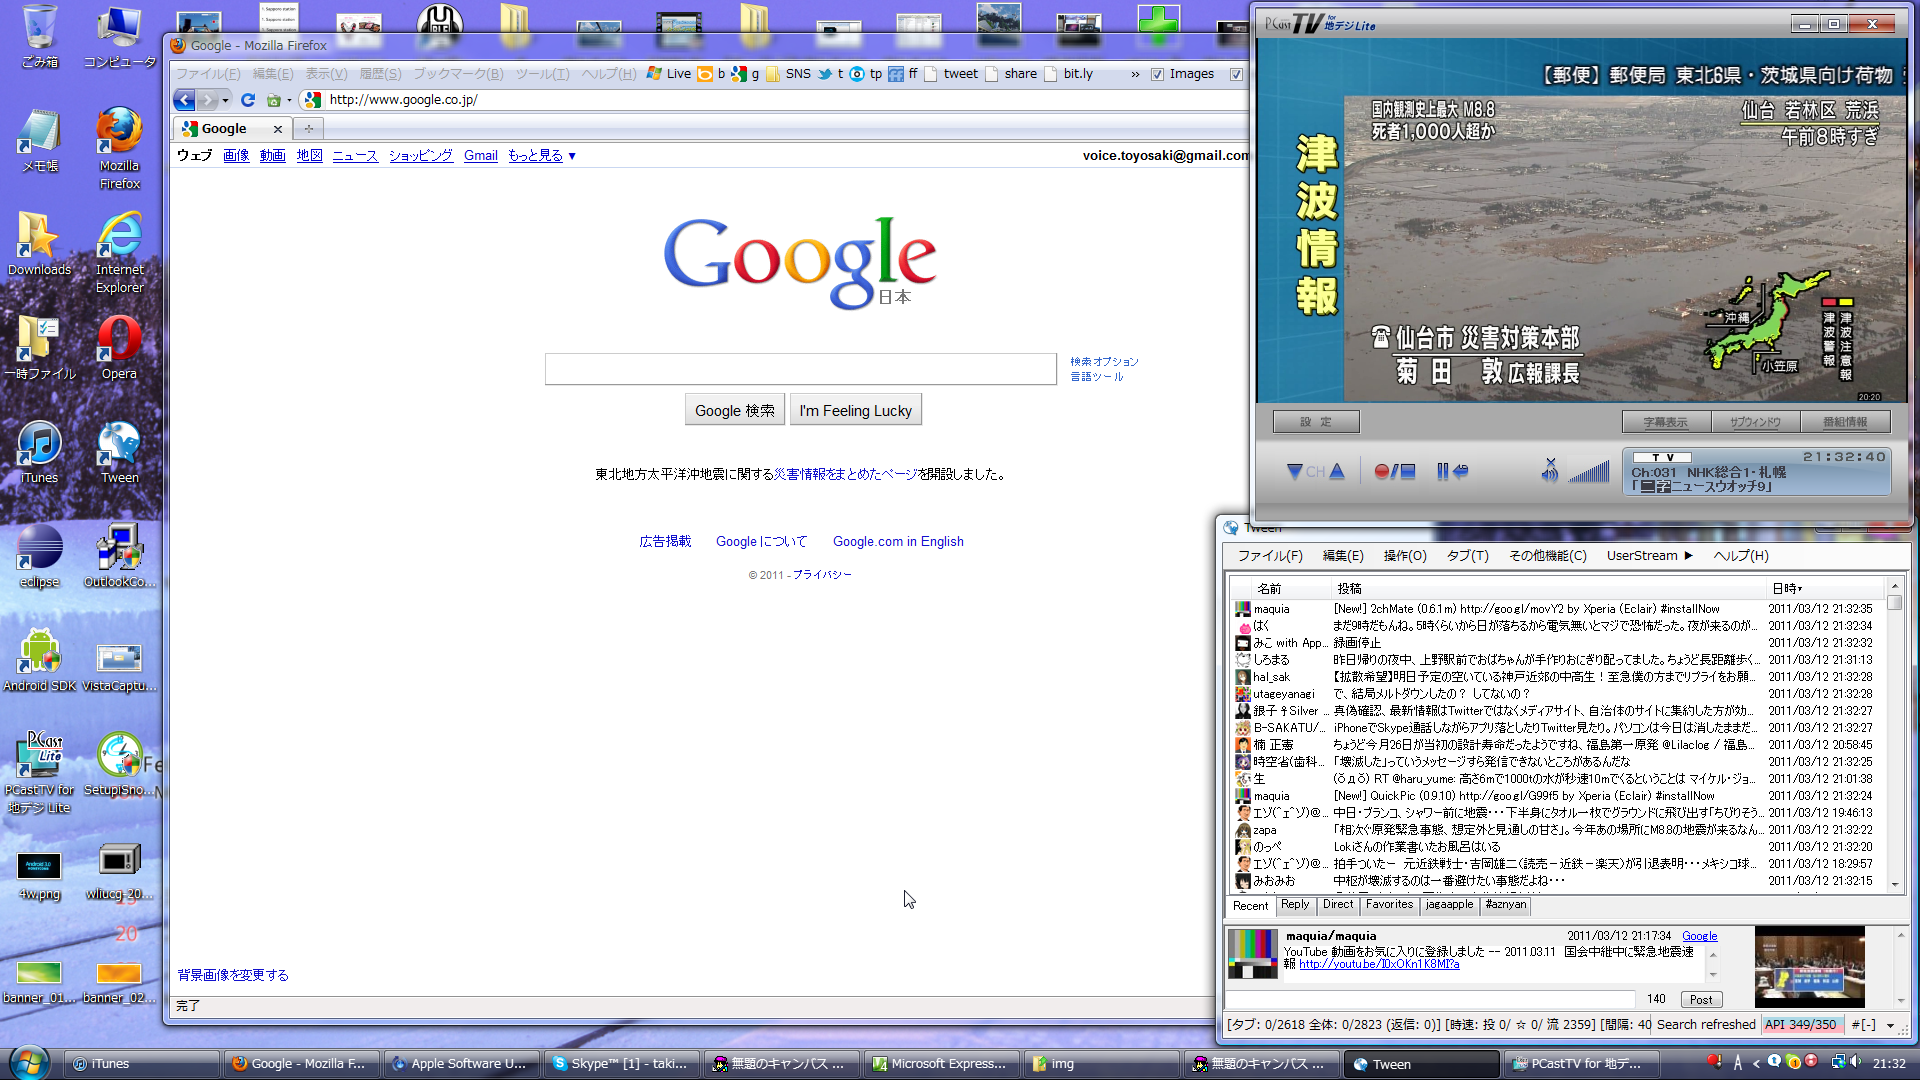
Task: Sort Tween timeline by 日時 column header
Action: pyautogui.click(x=1825, y=588)
